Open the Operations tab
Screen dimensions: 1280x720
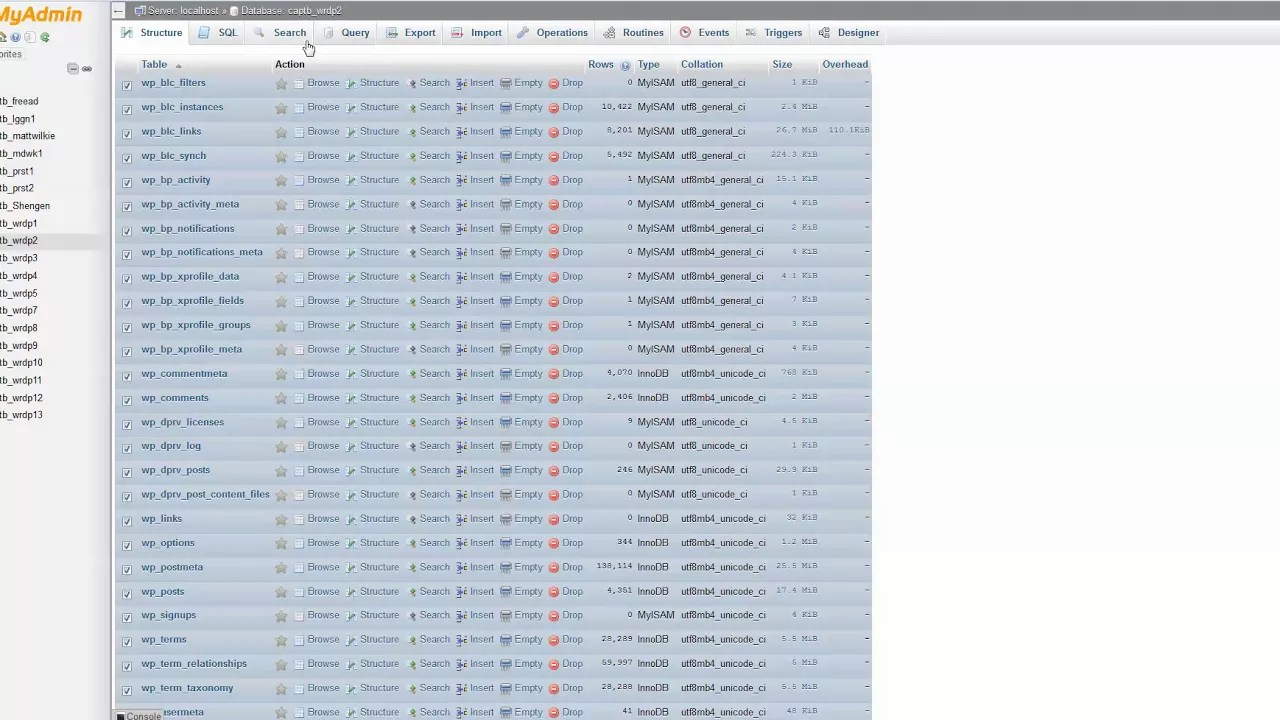[x=552, y=33]
